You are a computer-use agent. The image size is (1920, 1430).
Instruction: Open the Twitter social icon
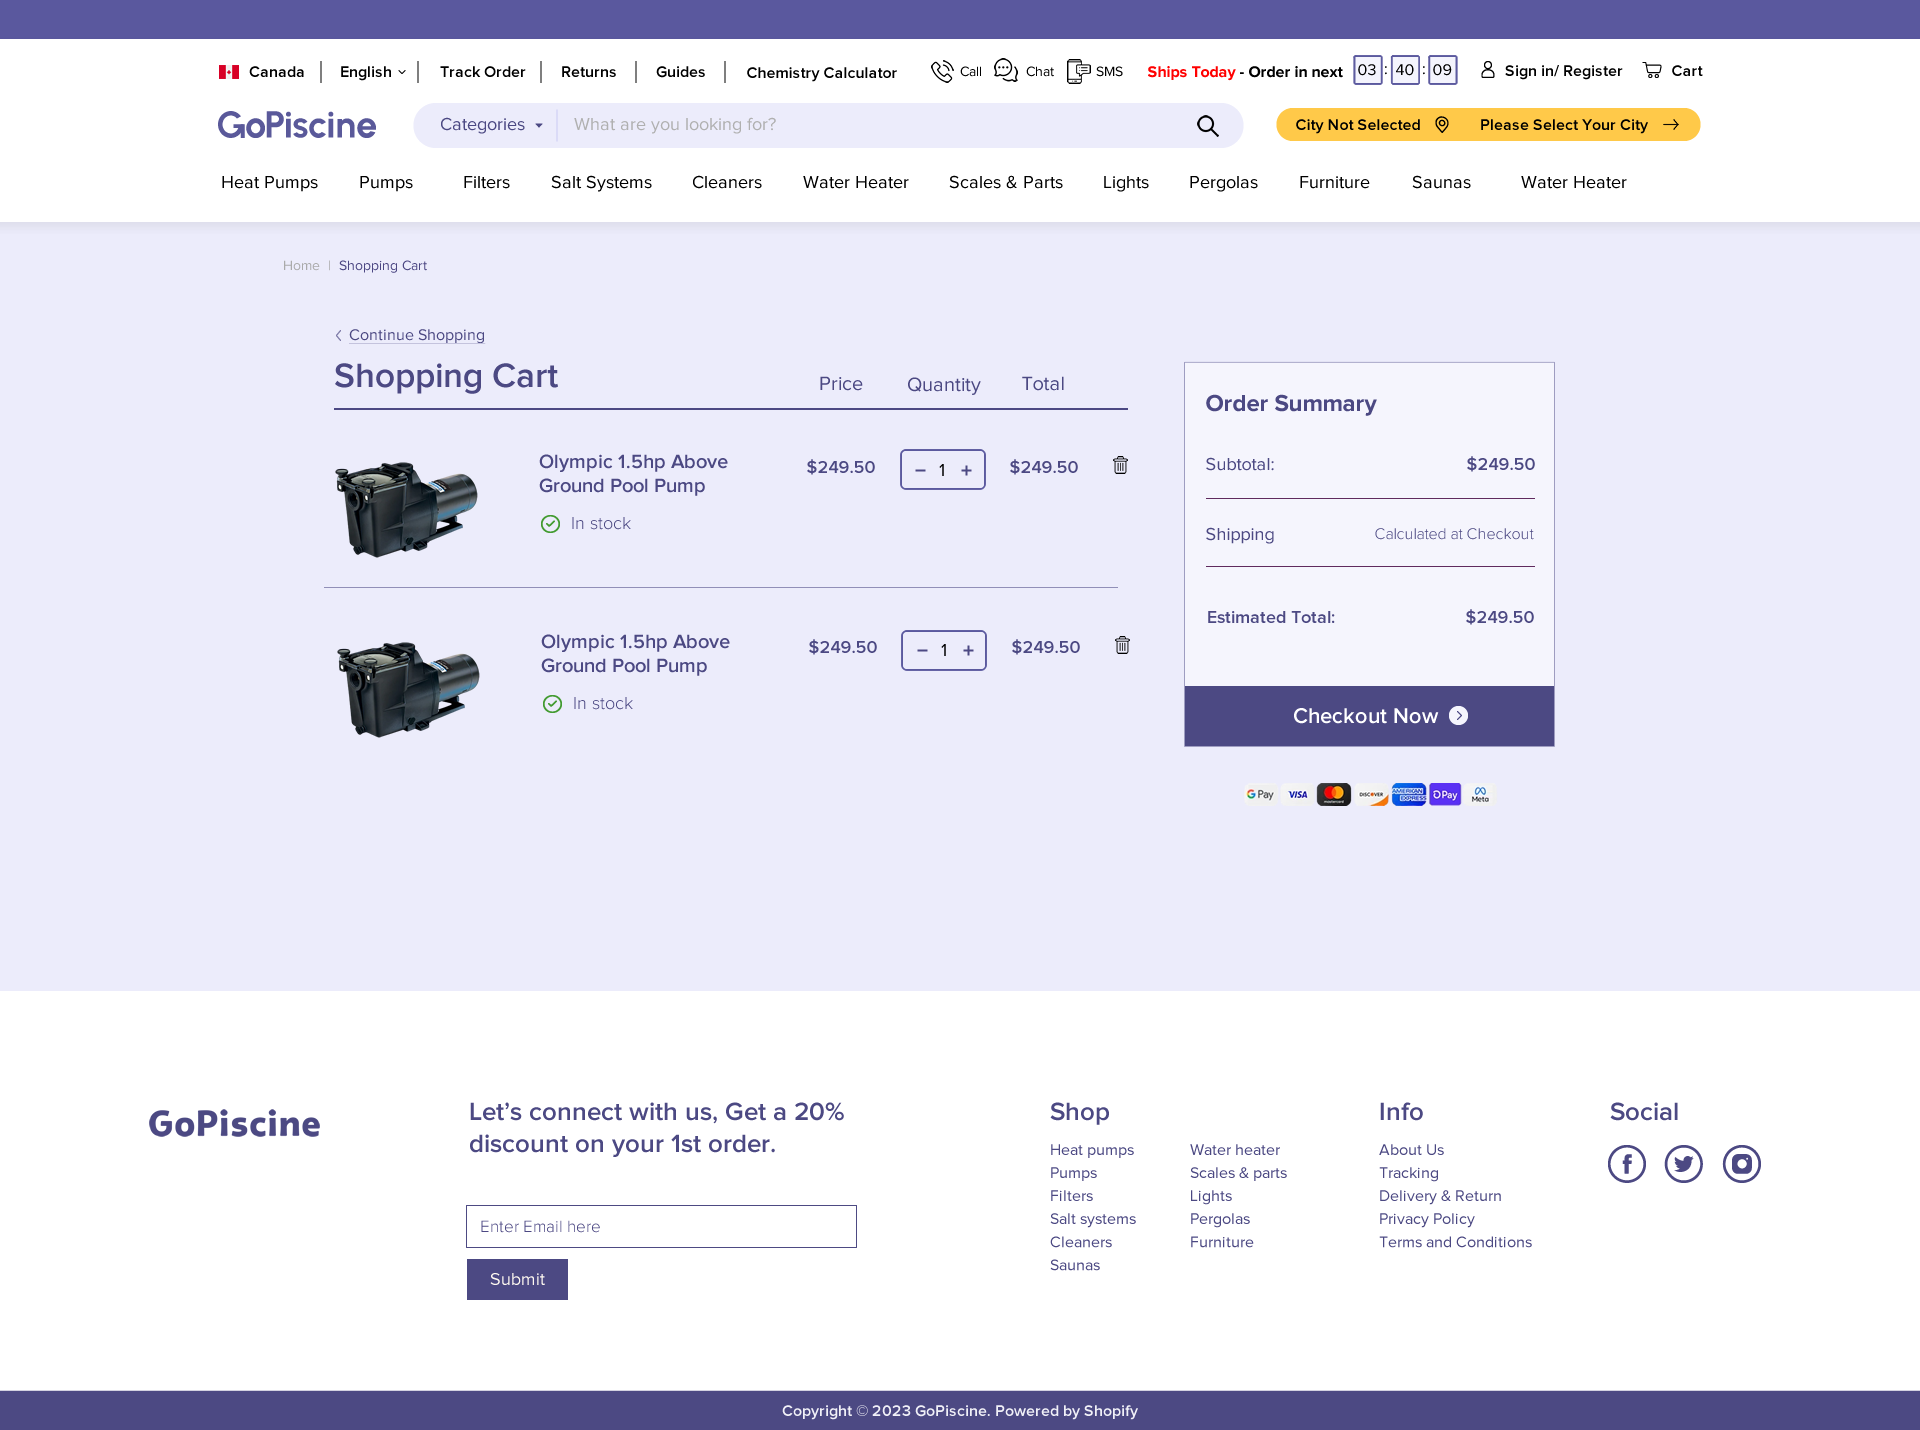coord(1684,1164)
